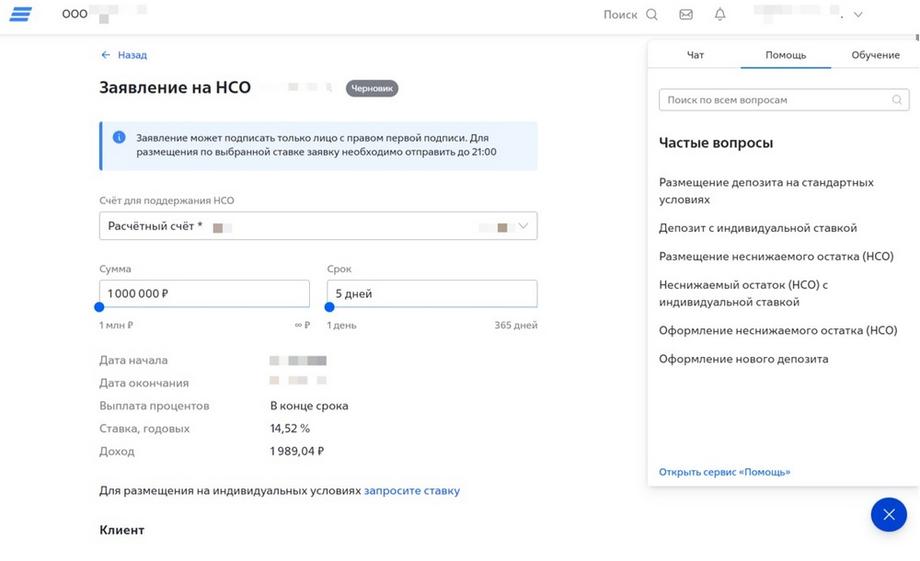Image resolution: width=920 pixels, height=561 pixels.
Task: Select the Помощь tab
Action: 785,55
